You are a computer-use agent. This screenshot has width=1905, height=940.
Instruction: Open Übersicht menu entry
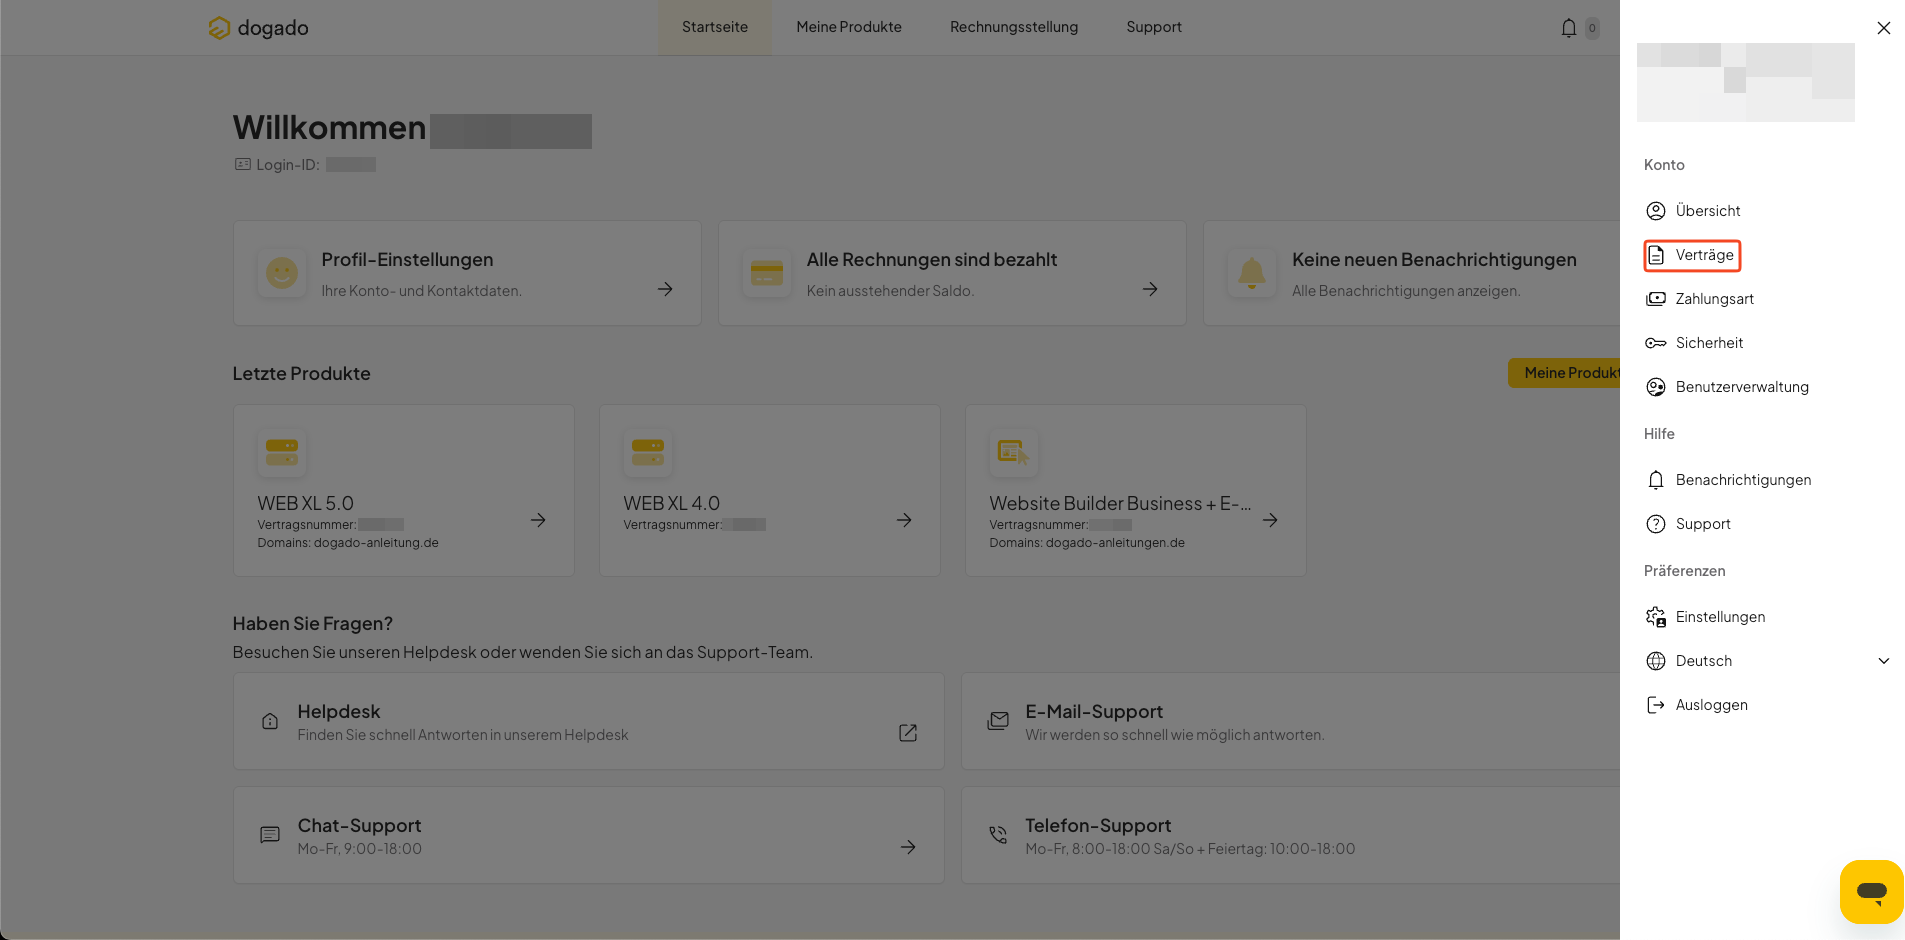1708,211
